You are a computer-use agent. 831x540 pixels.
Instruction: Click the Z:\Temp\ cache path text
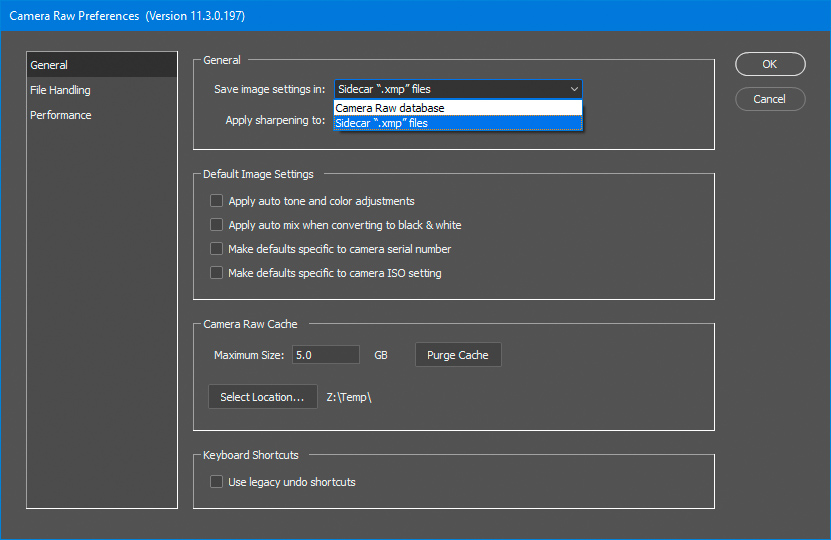point(349,397)
